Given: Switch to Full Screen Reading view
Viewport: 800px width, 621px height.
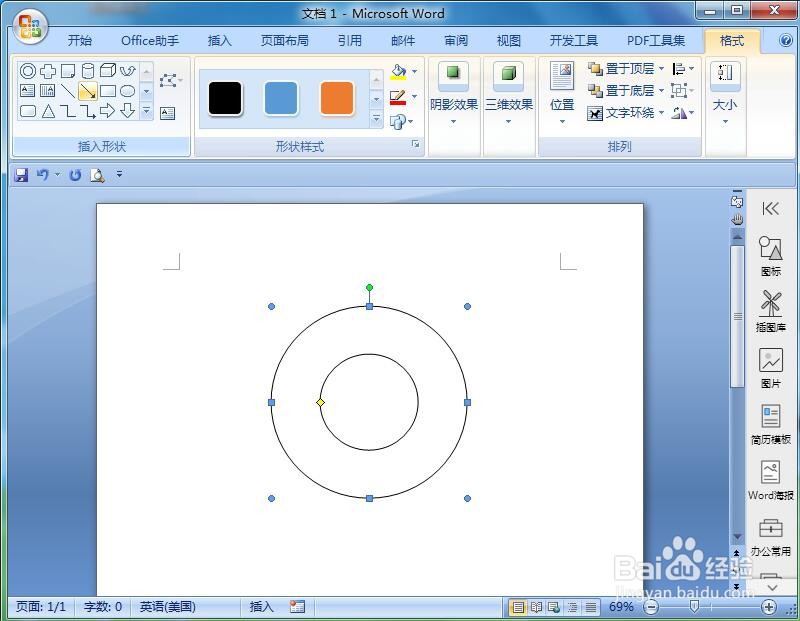Looking at the screenshot, I should coord(536,607).
